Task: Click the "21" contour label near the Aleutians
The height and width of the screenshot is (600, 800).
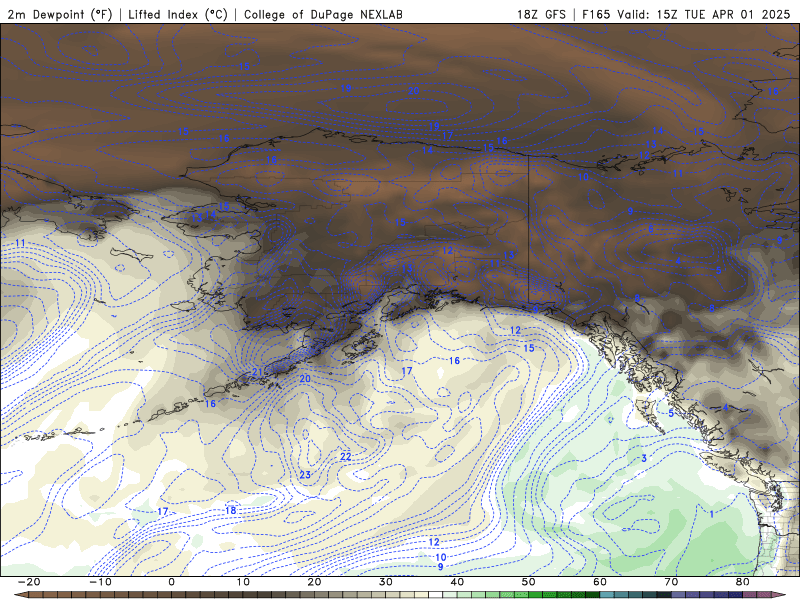Action: click(257, 372)
